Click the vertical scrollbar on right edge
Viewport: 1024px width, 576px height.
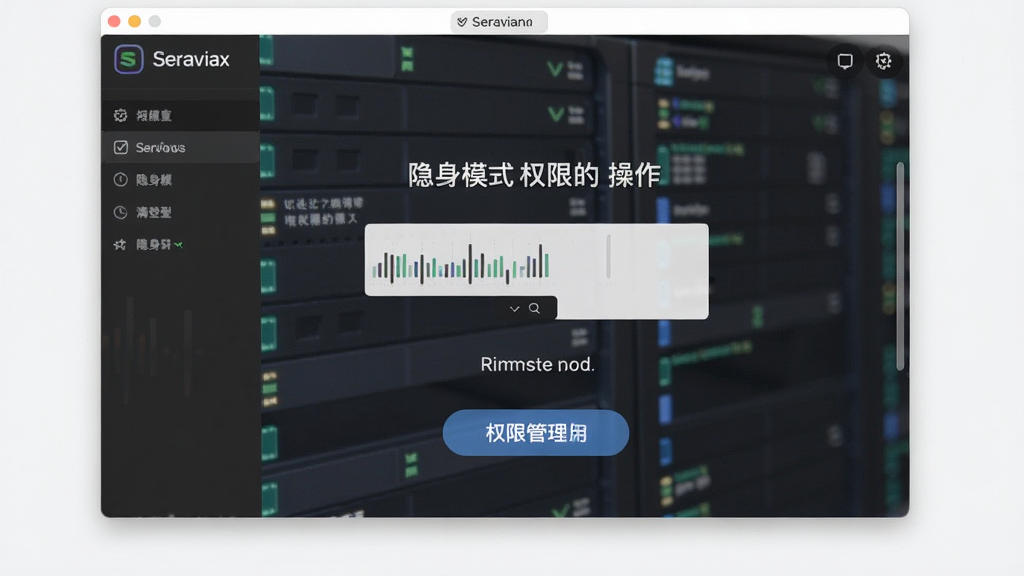pos(900,266)
